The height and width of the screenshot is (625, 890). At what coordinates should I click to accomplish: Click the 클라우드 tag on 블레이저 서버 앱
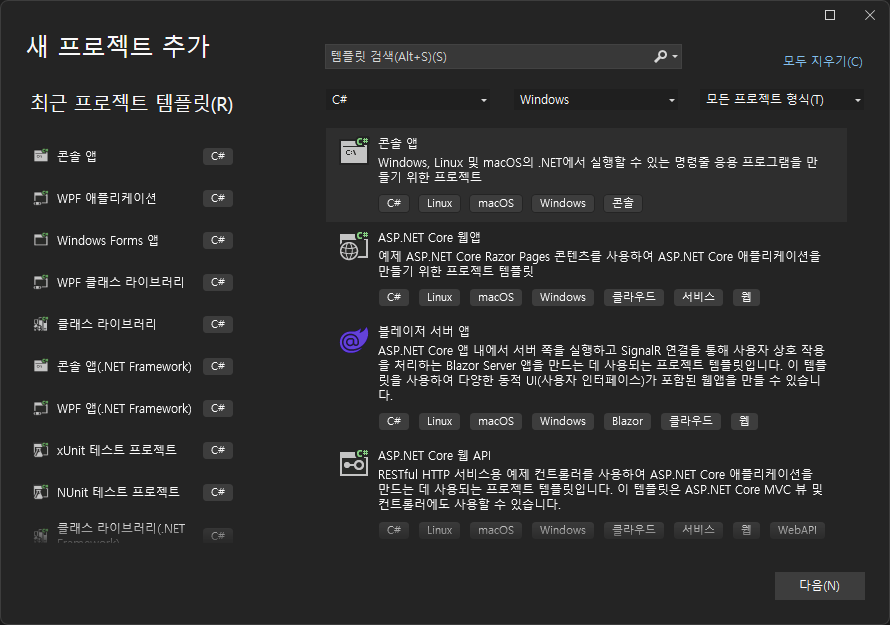tap(691, 421)
